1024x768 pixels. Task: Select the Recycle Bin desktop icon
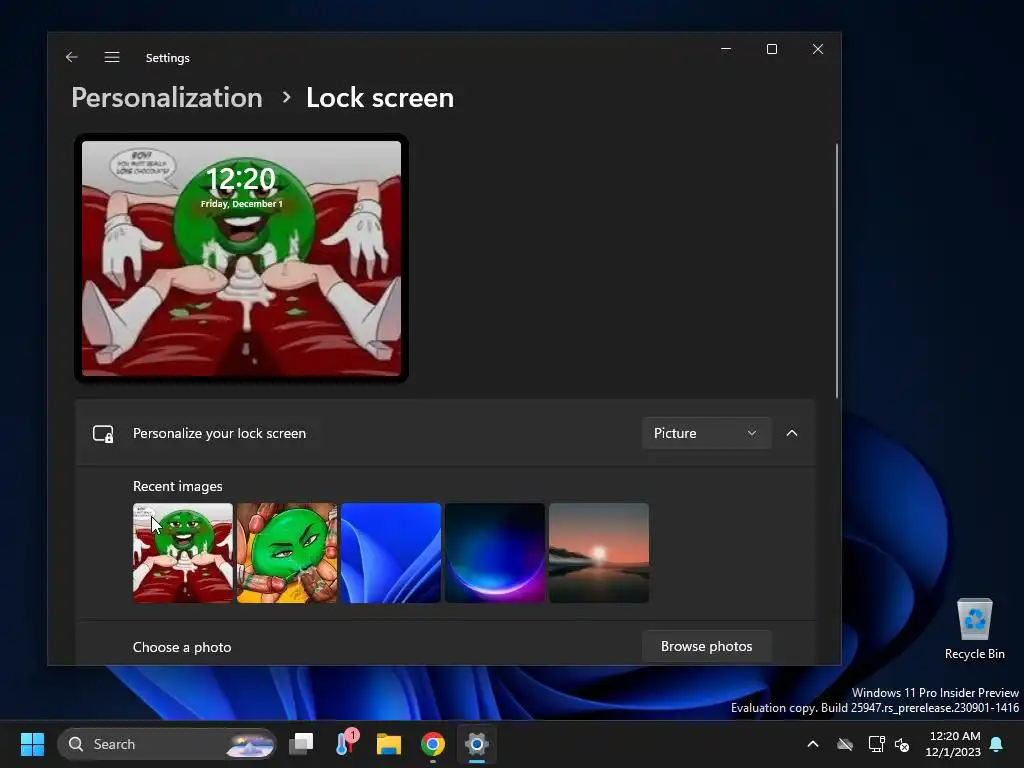(974, 630)
